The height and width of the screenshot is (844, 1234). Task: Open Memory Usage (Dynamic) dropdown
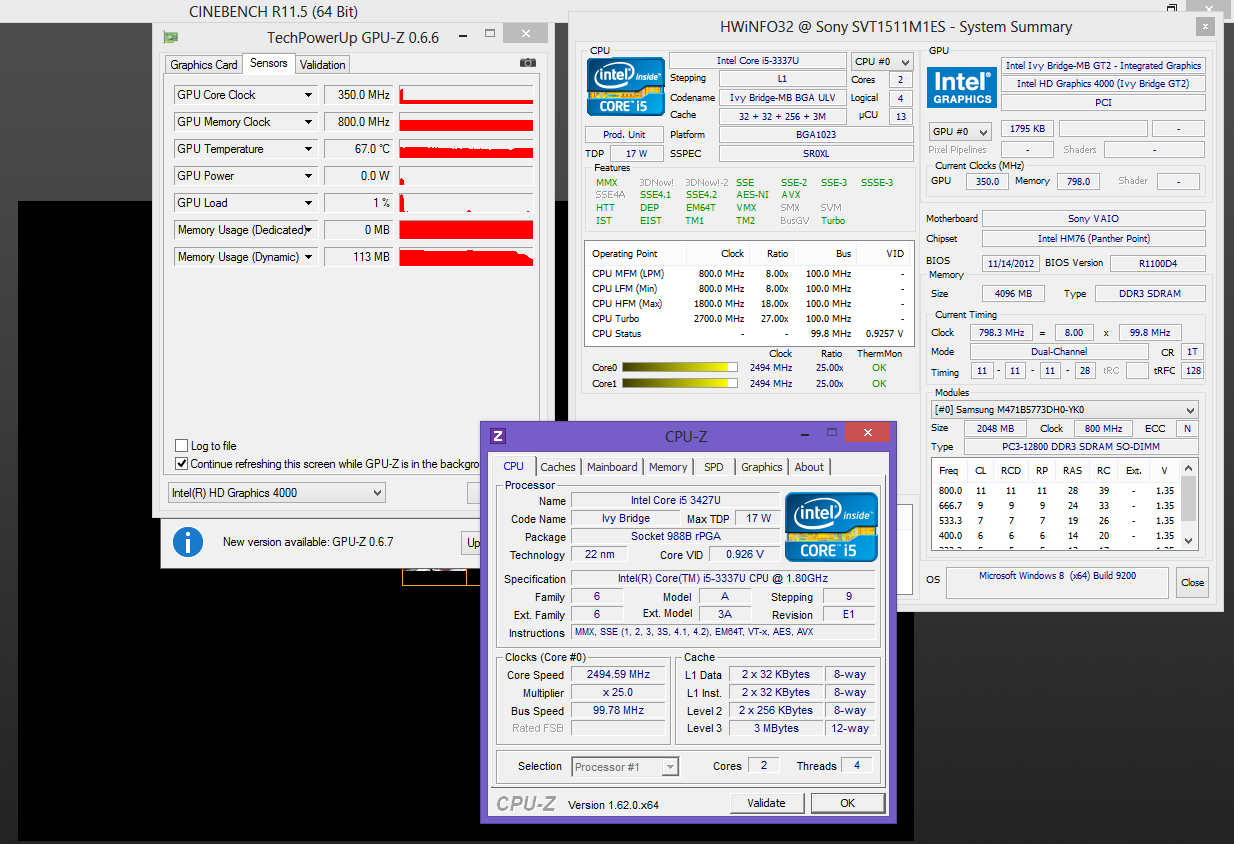tap(309, 257)
